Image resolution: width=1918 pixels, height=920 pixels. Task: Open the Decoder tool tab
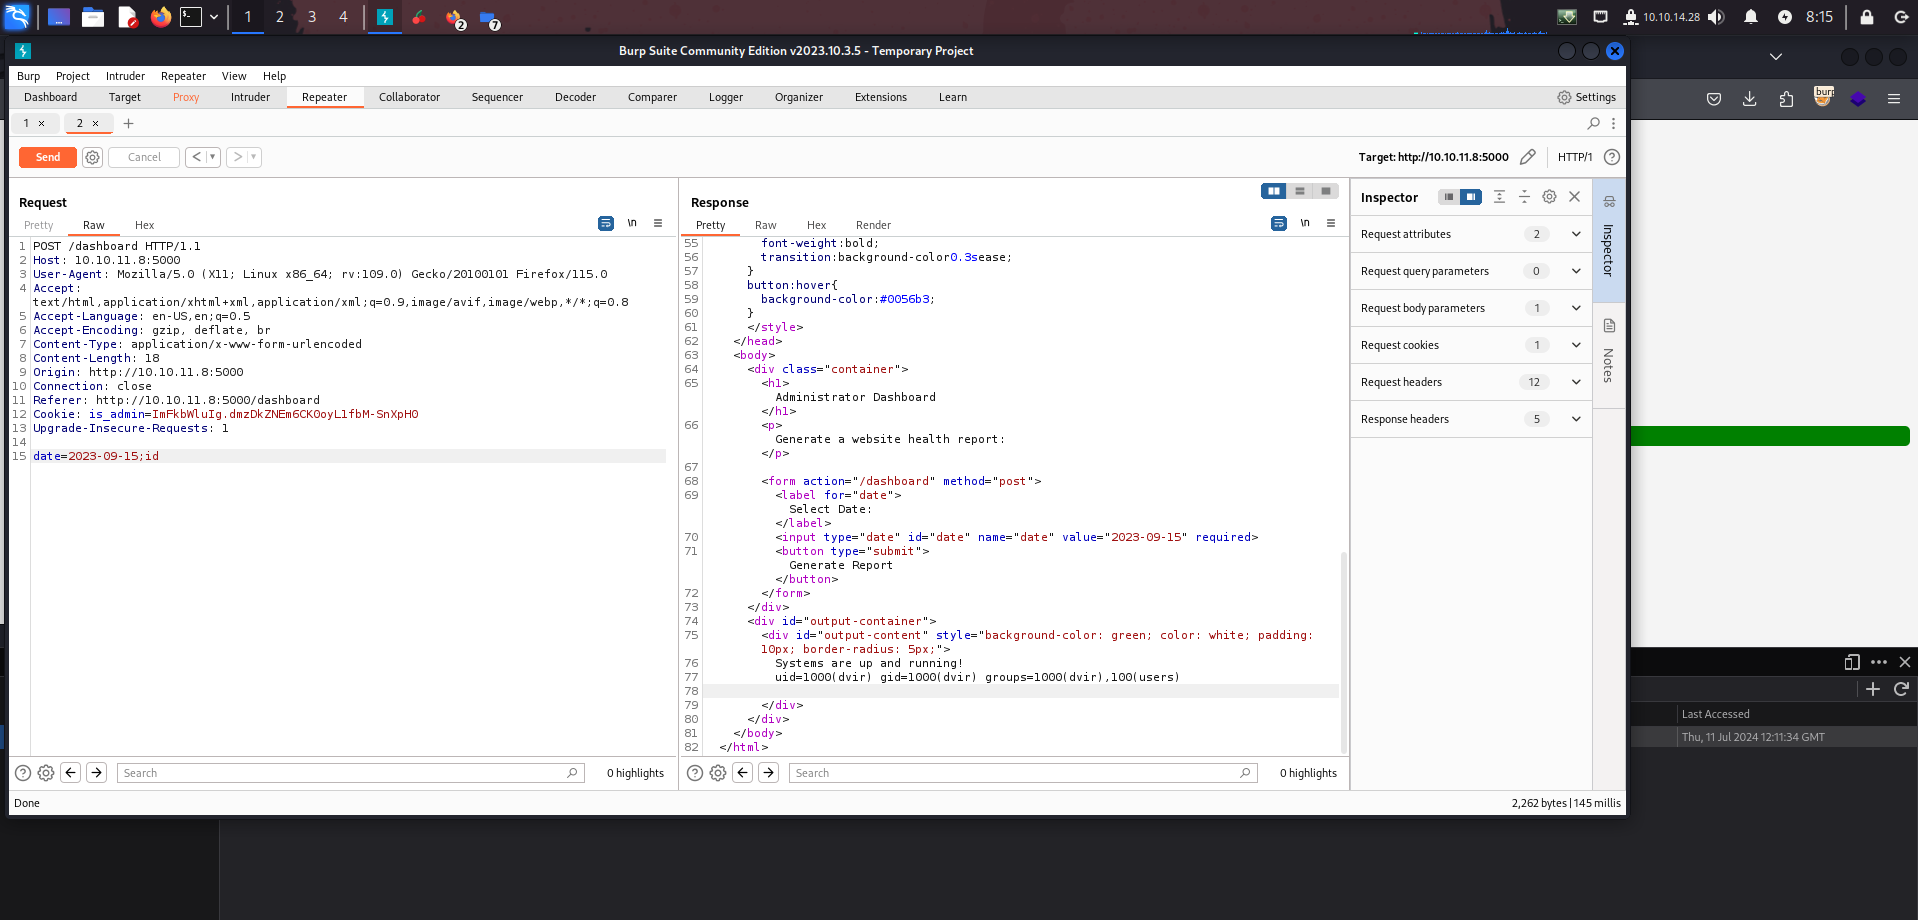(x=575, y=97)
